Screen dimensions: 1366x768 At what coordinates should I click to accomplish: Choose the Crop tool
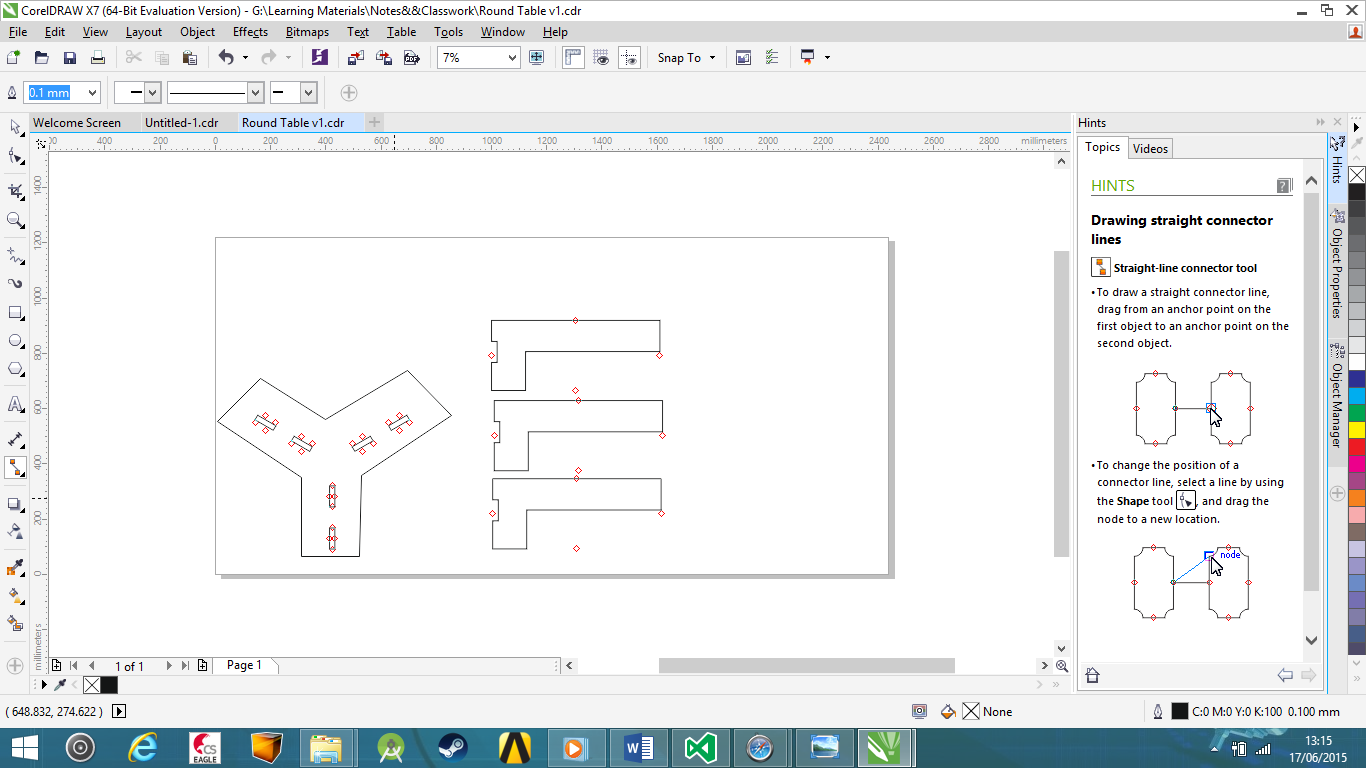coord(15,190)
